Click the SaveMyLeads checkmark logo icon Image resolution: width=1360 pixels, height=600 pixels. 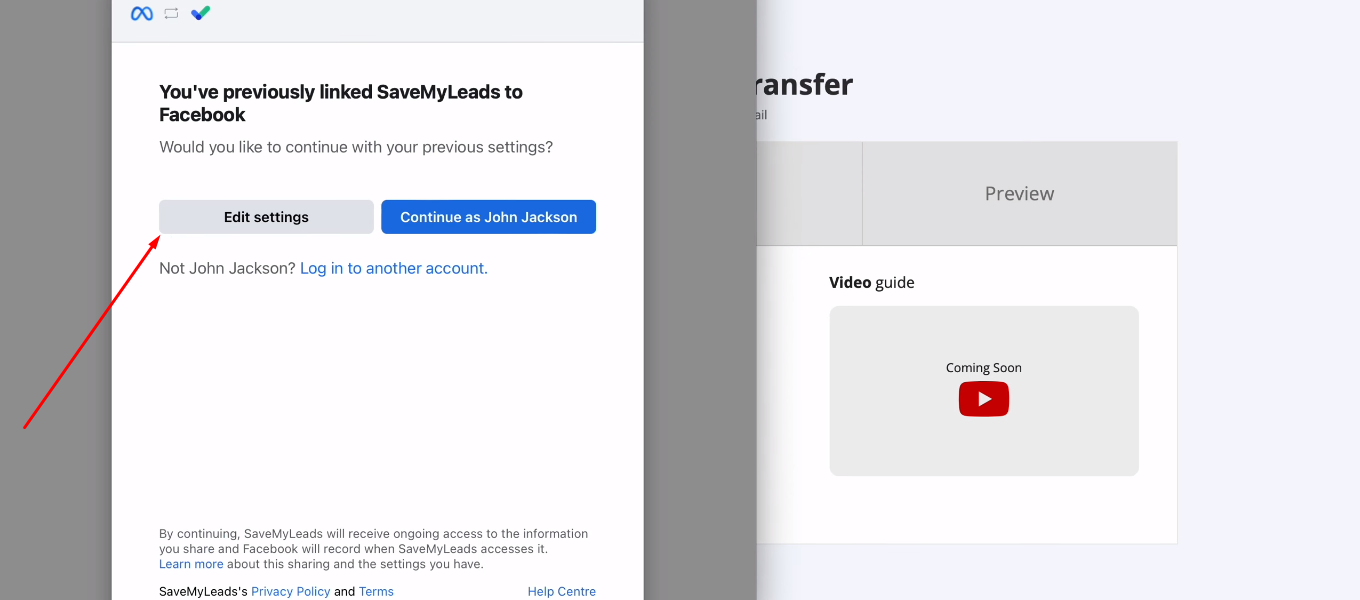201,13
